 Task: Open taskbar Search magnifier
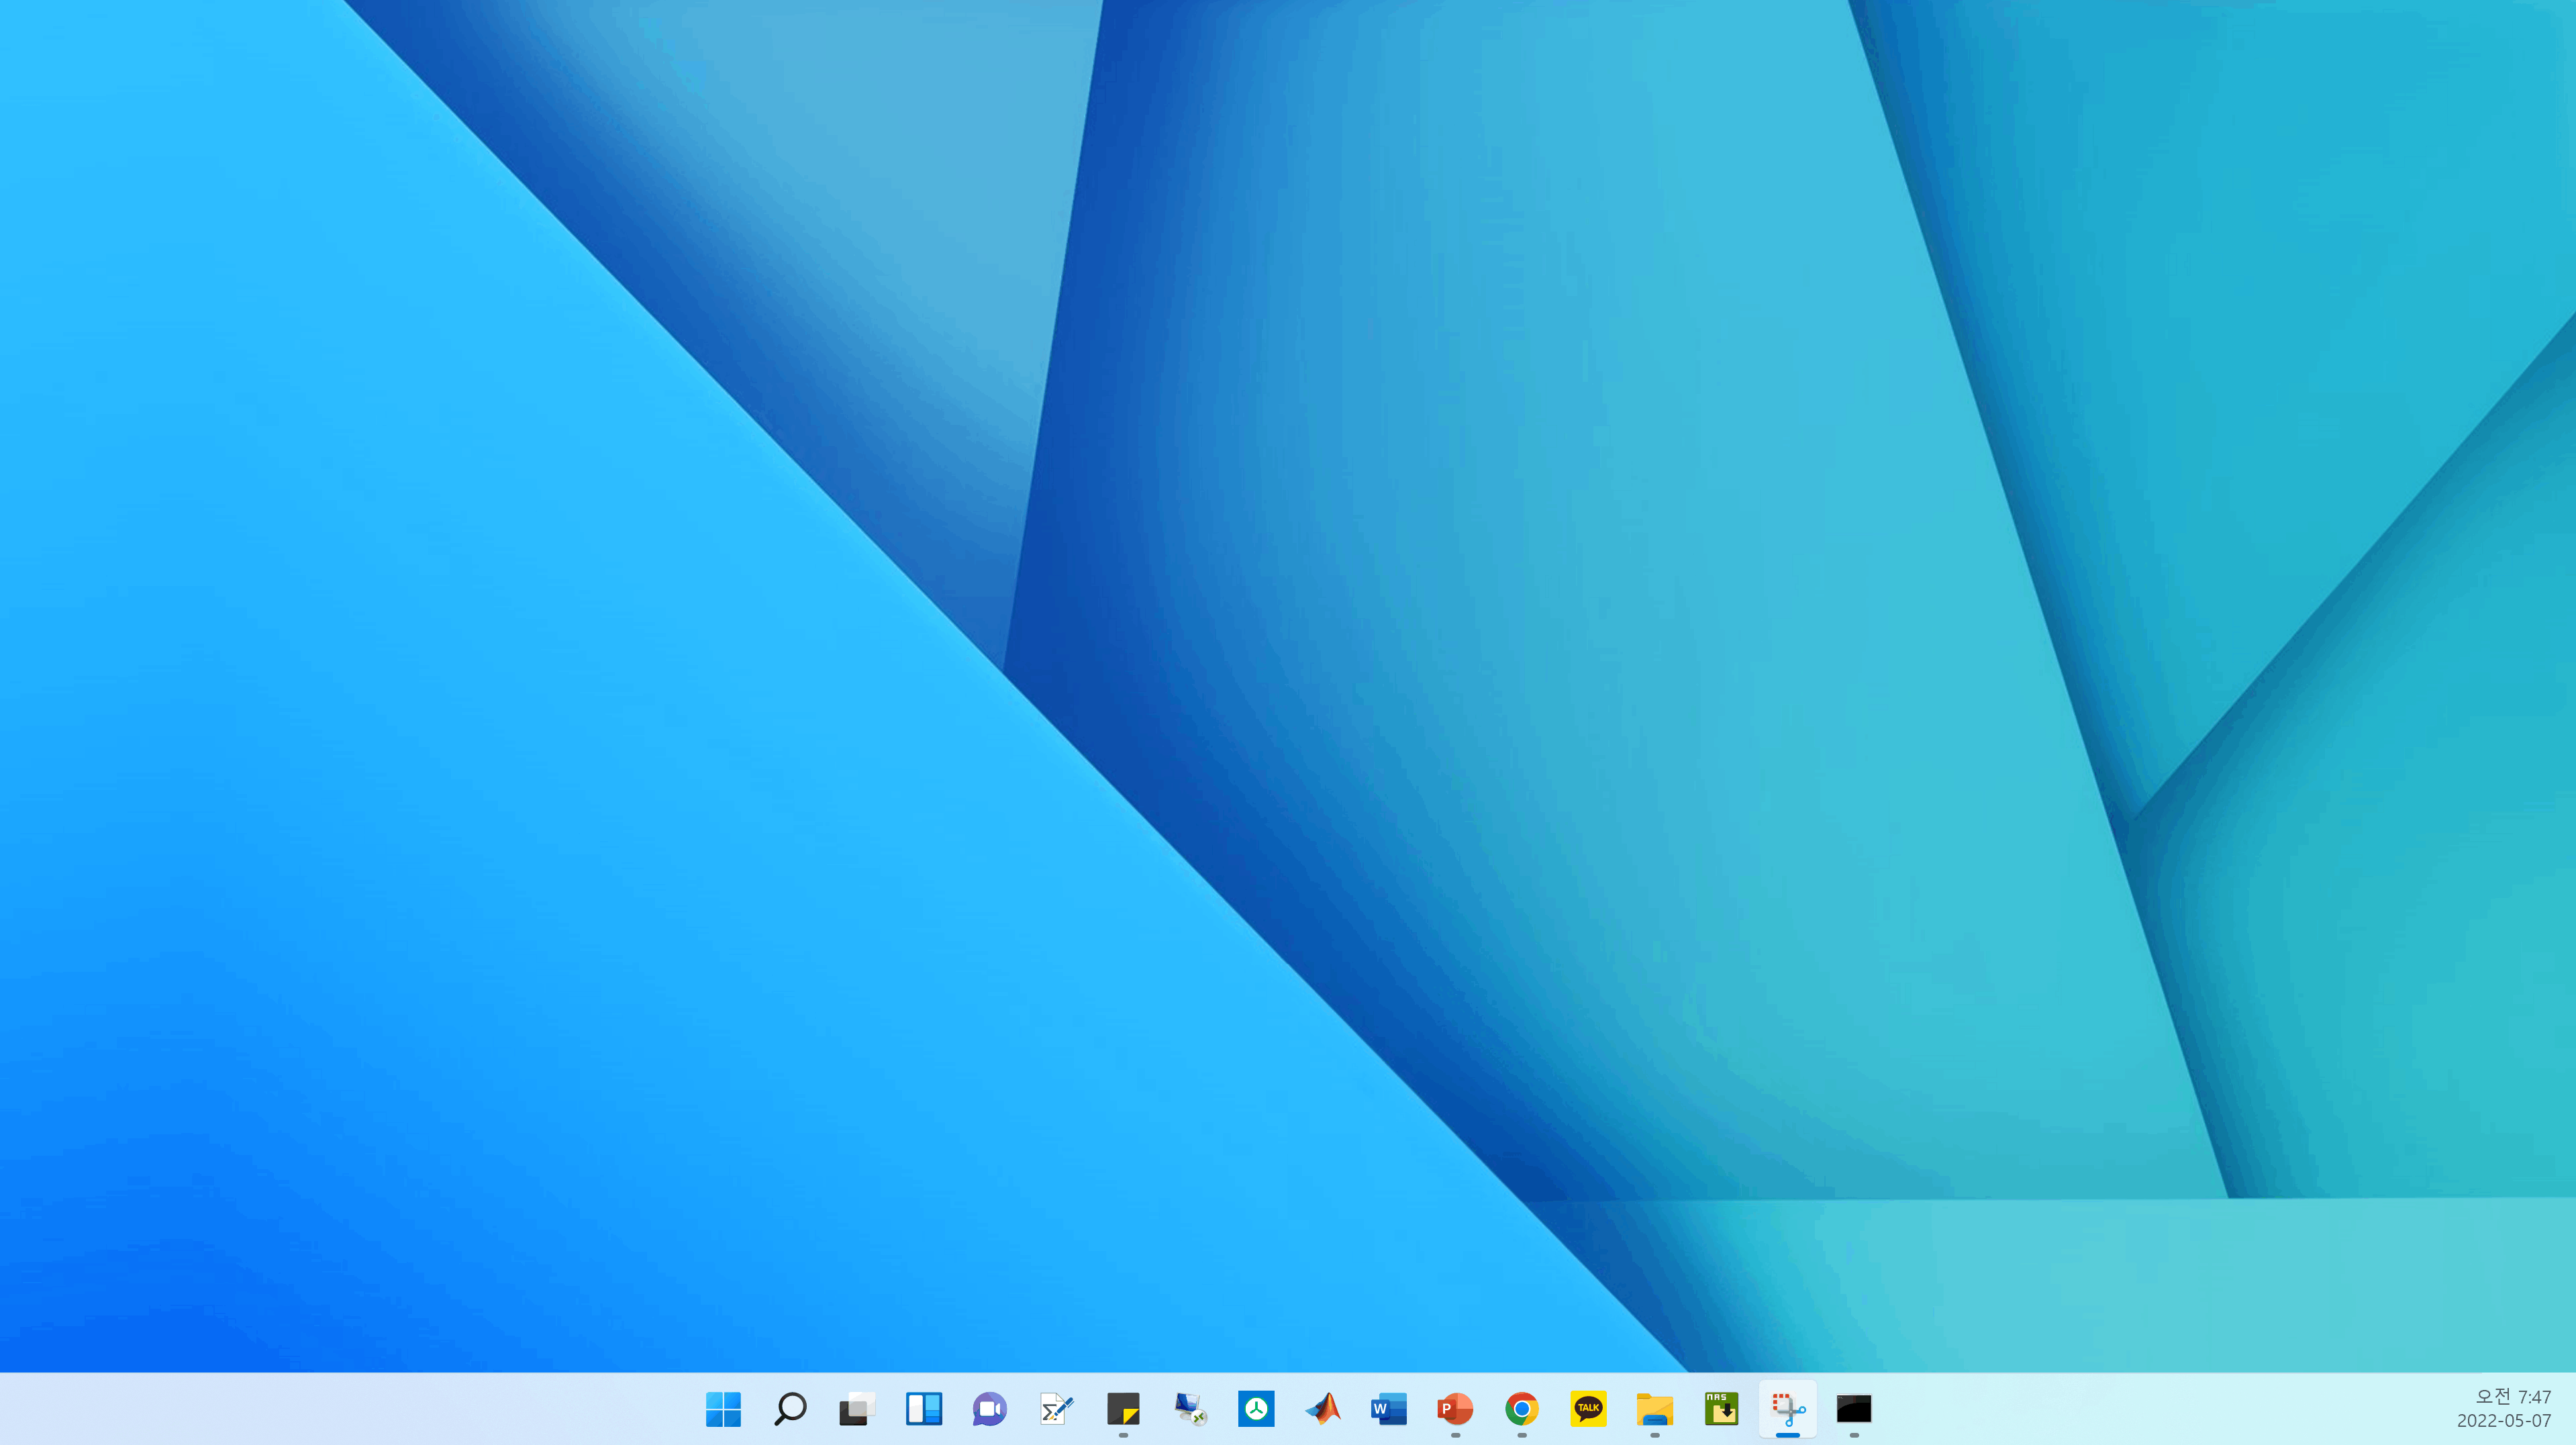click(790, 1409)
